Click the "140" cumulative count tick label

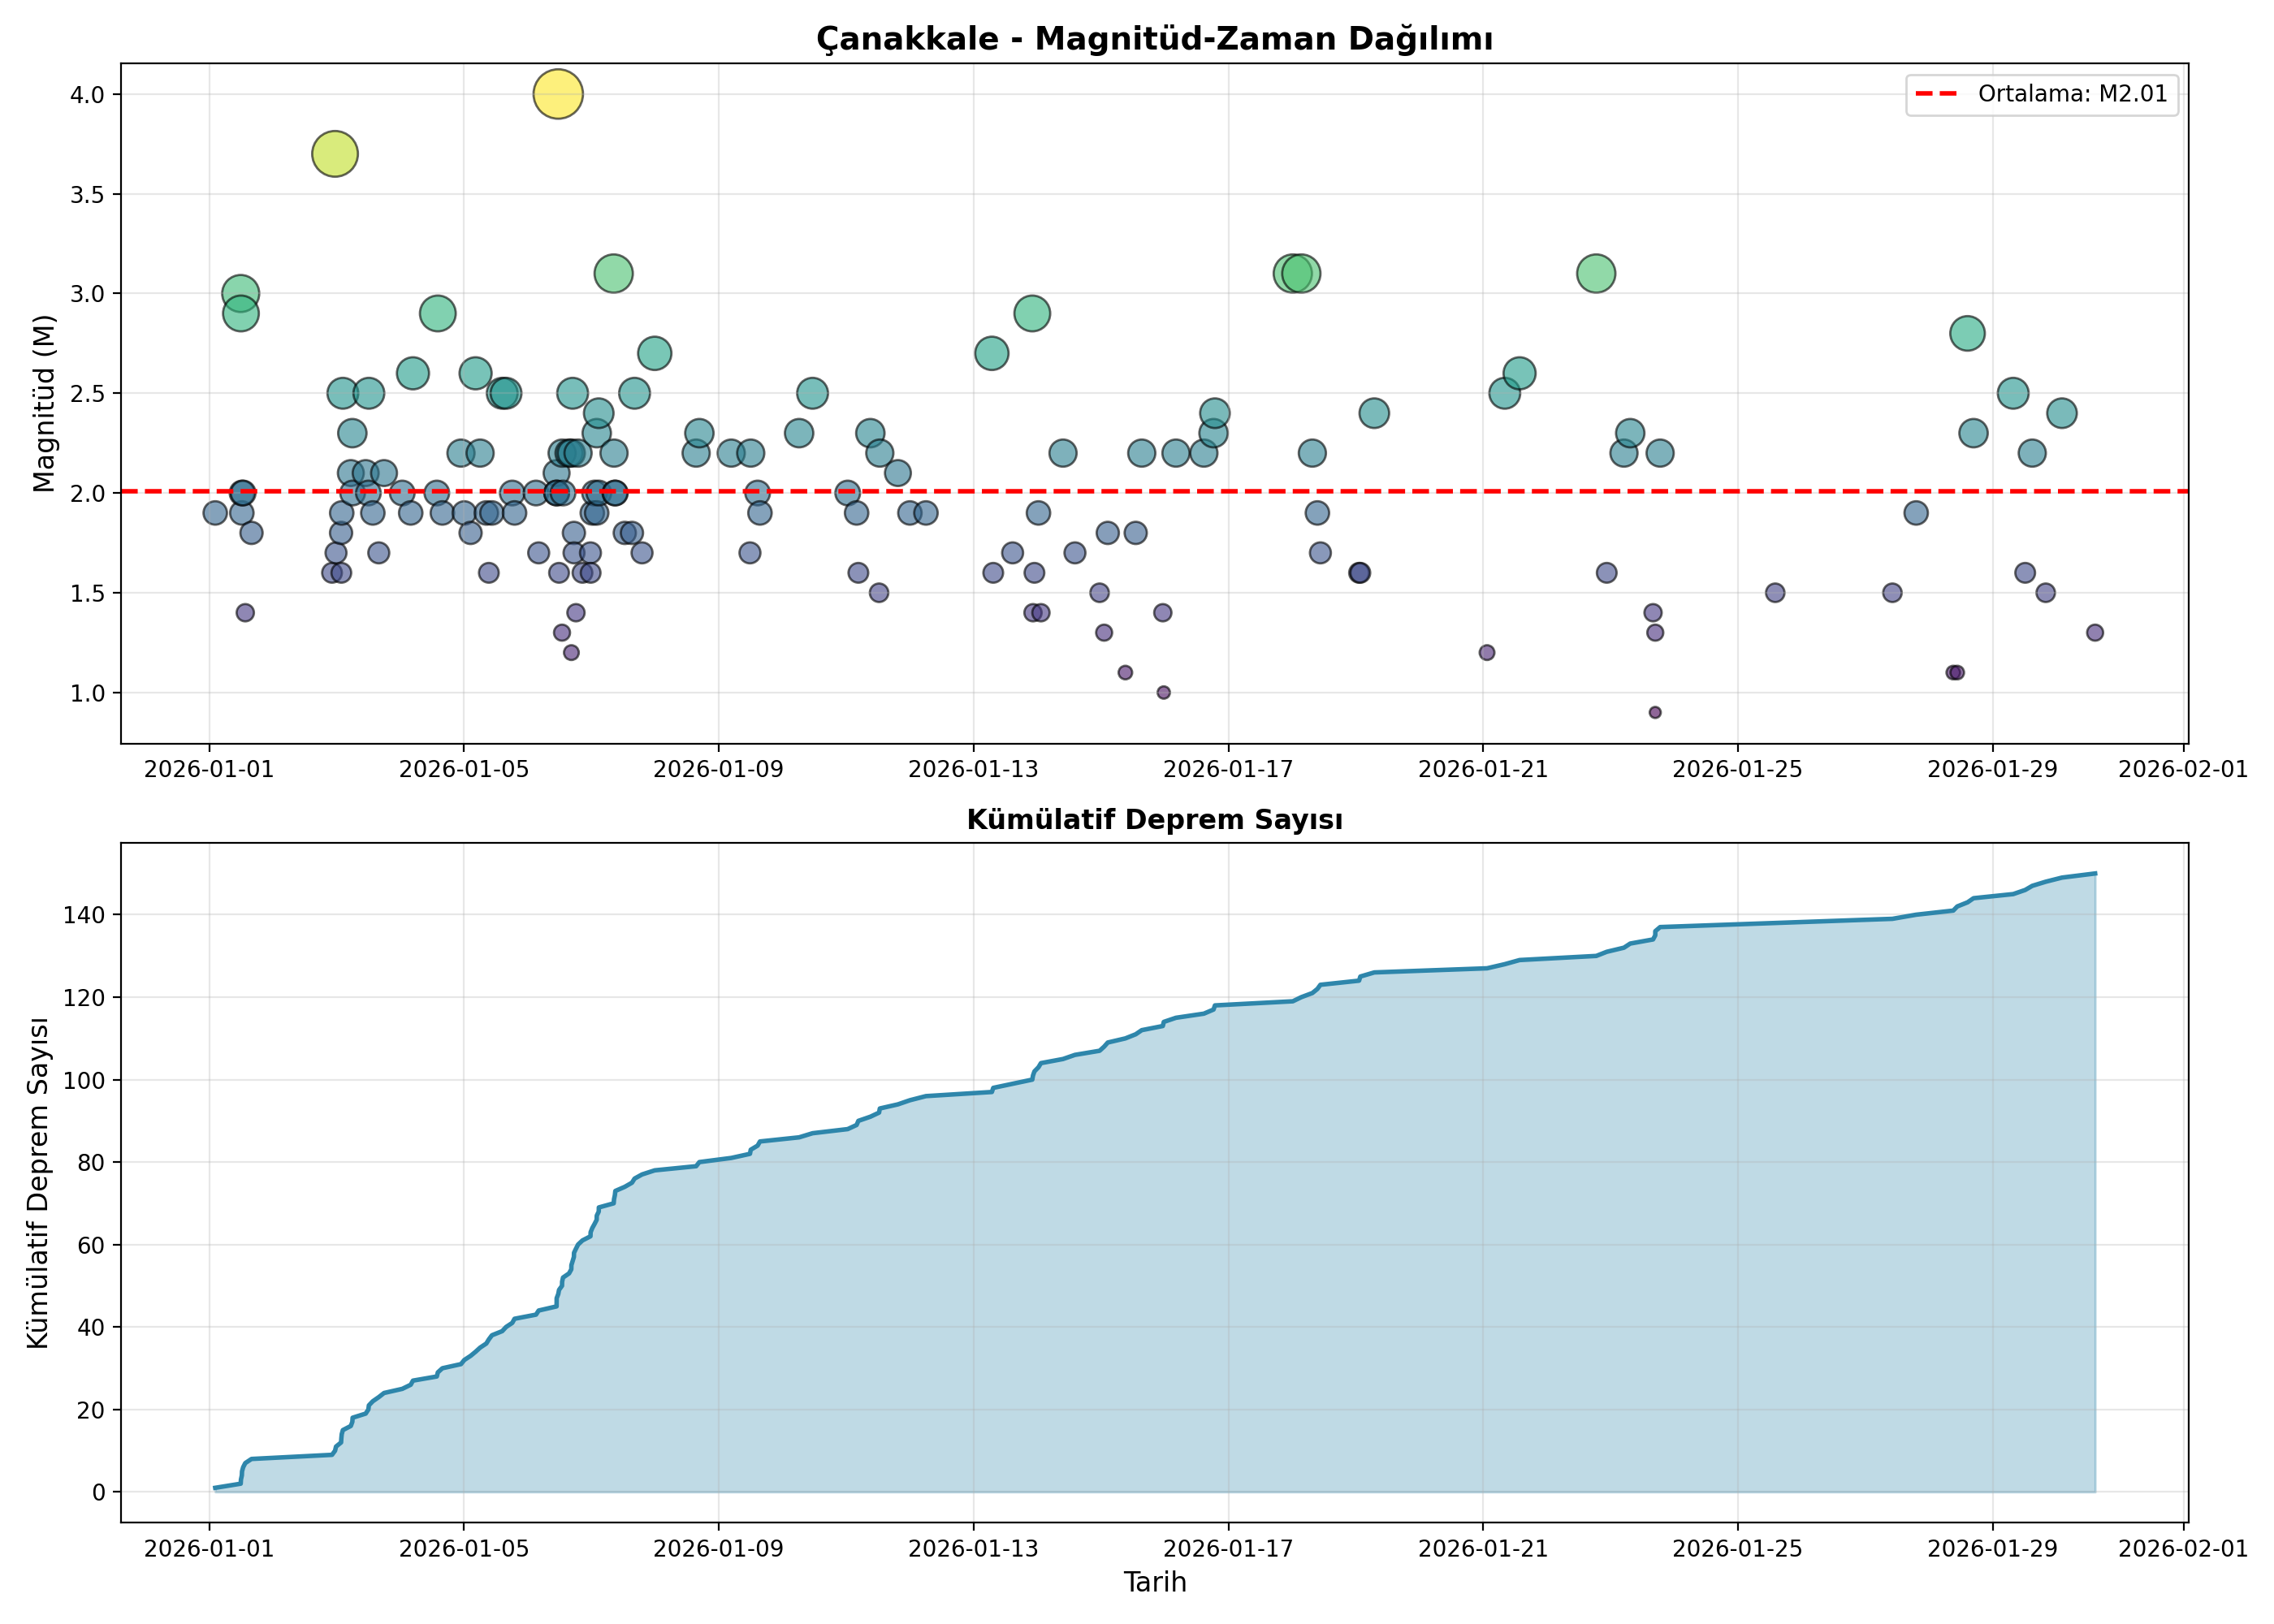point(84,915)
